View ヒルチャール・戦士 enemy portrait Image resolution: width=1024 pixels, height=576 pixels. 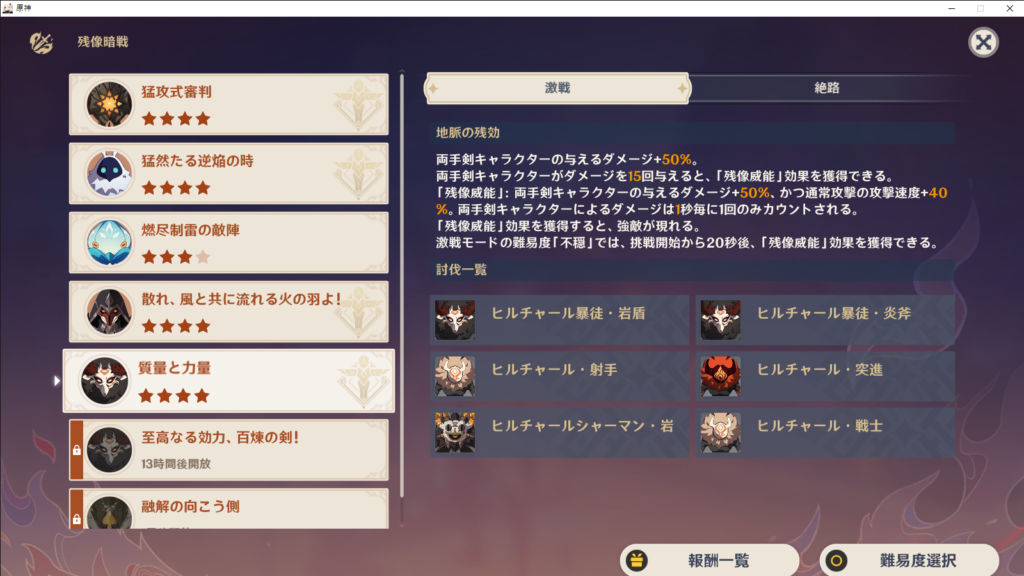pos(720,432)
